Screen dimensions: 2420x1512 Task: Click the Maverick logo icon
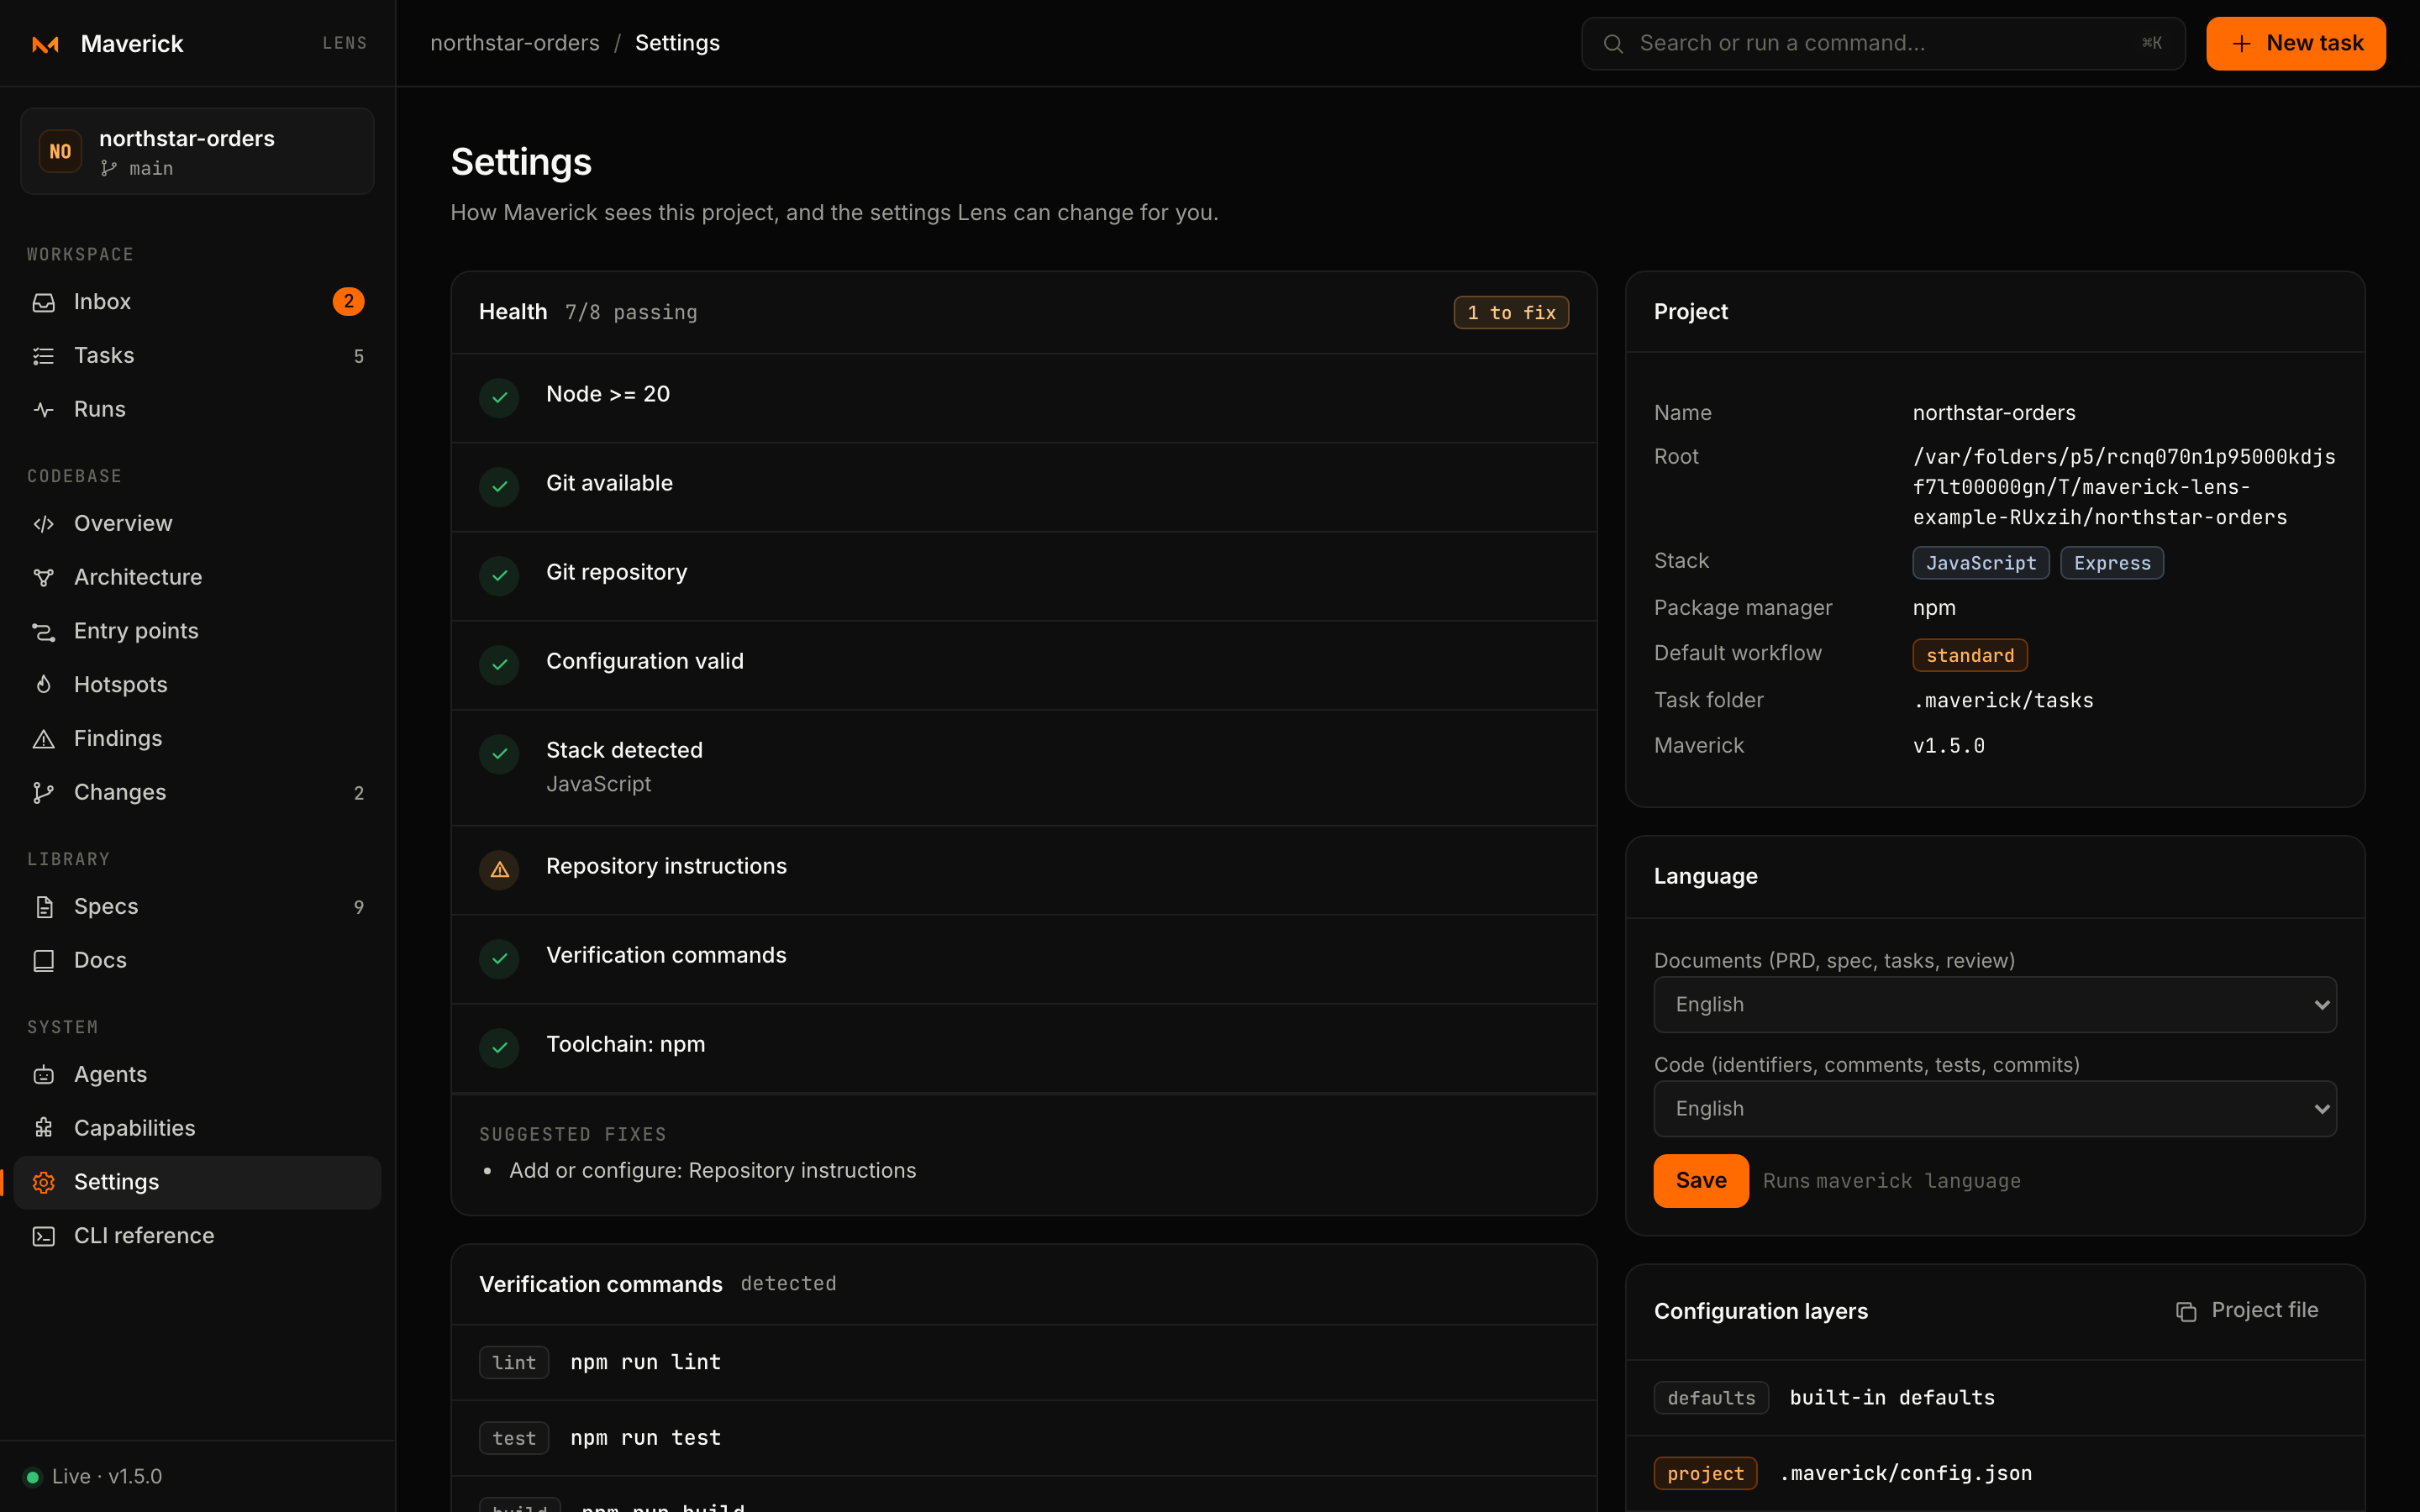coord(45,44)
